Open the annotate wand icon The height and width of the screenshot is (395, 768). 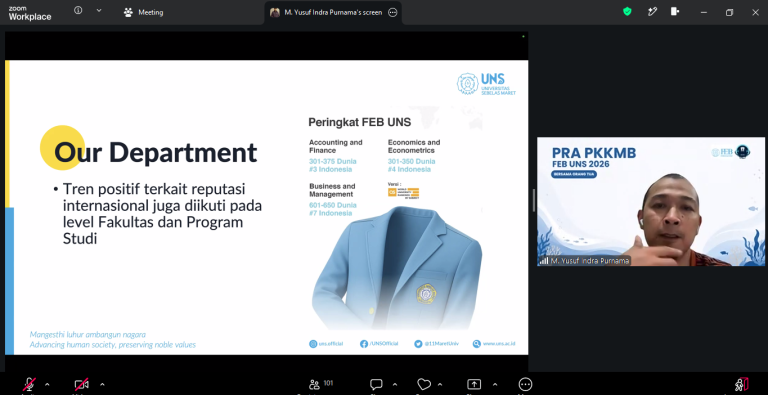click(x=652, y=11)
